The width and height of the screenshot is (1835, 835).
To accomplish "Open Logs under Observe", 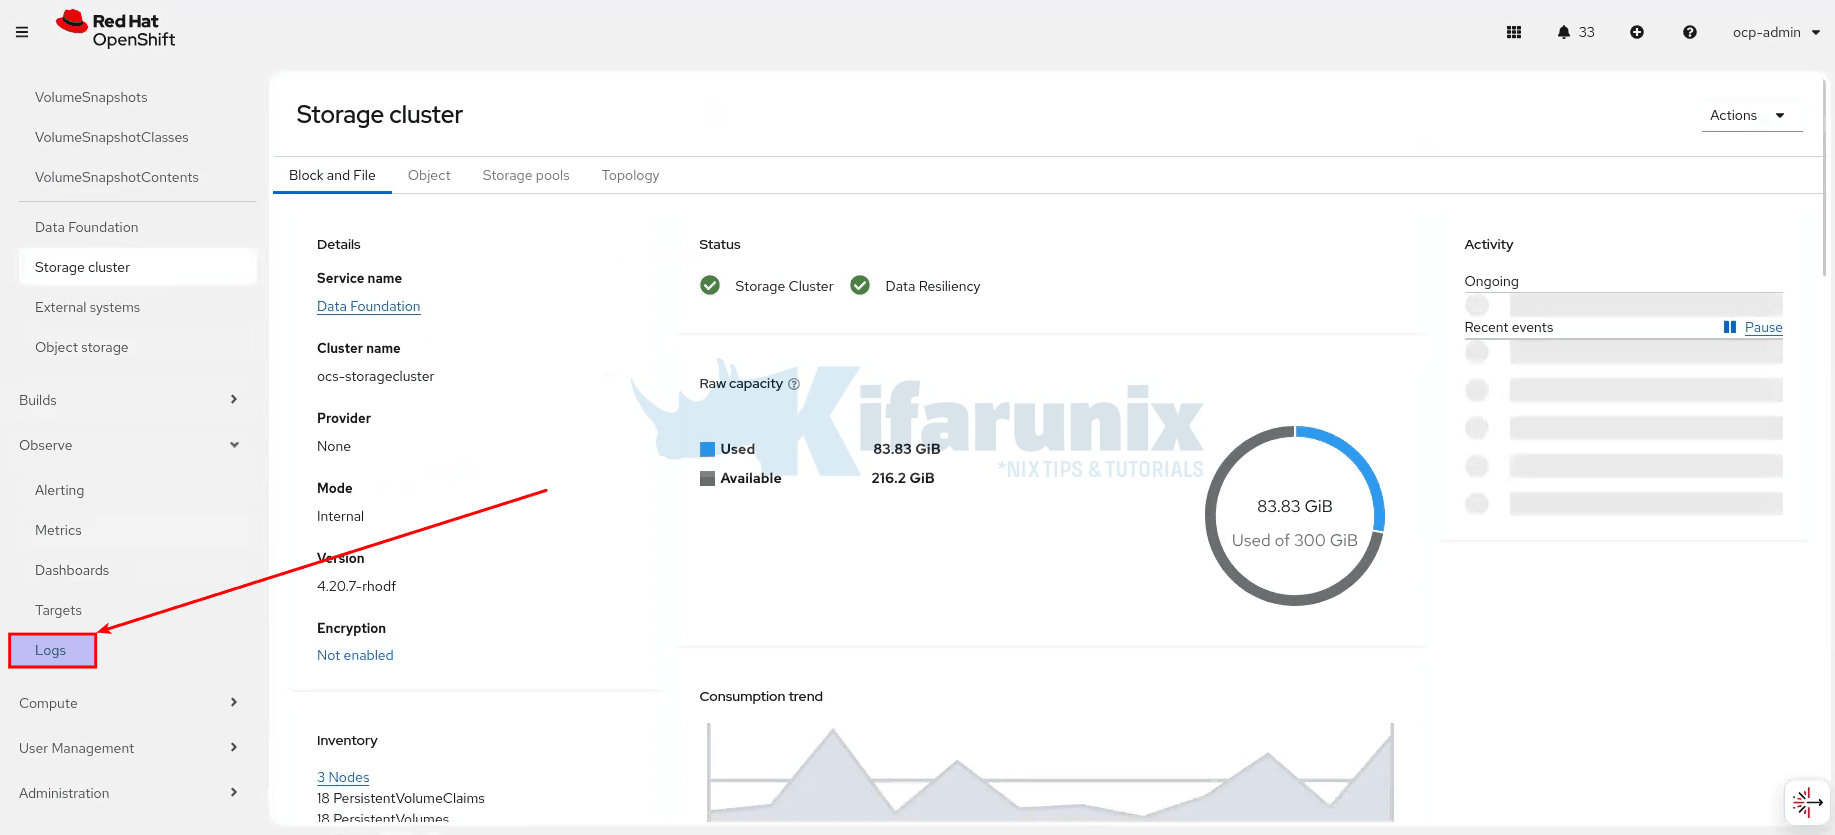I will coord(51,650).
